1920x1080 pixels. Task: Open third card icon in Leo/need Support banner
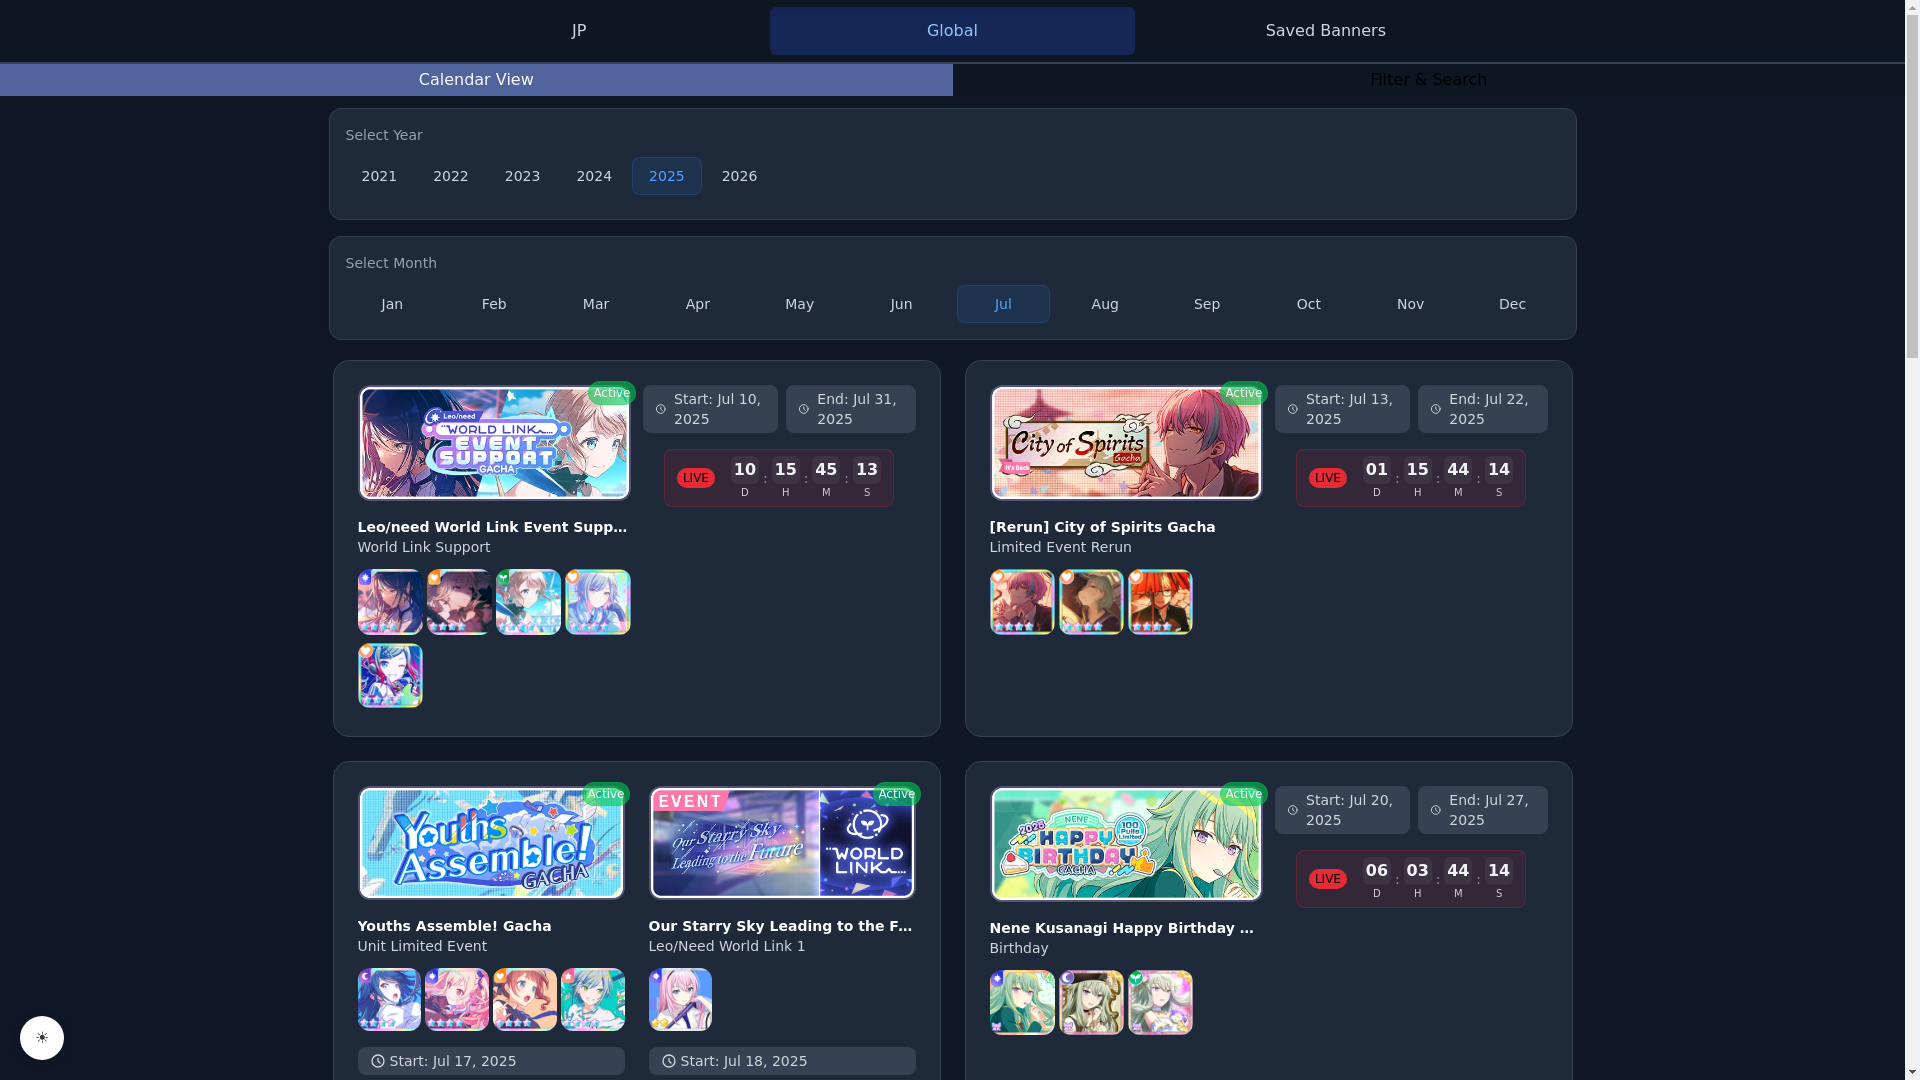(528, 602)
